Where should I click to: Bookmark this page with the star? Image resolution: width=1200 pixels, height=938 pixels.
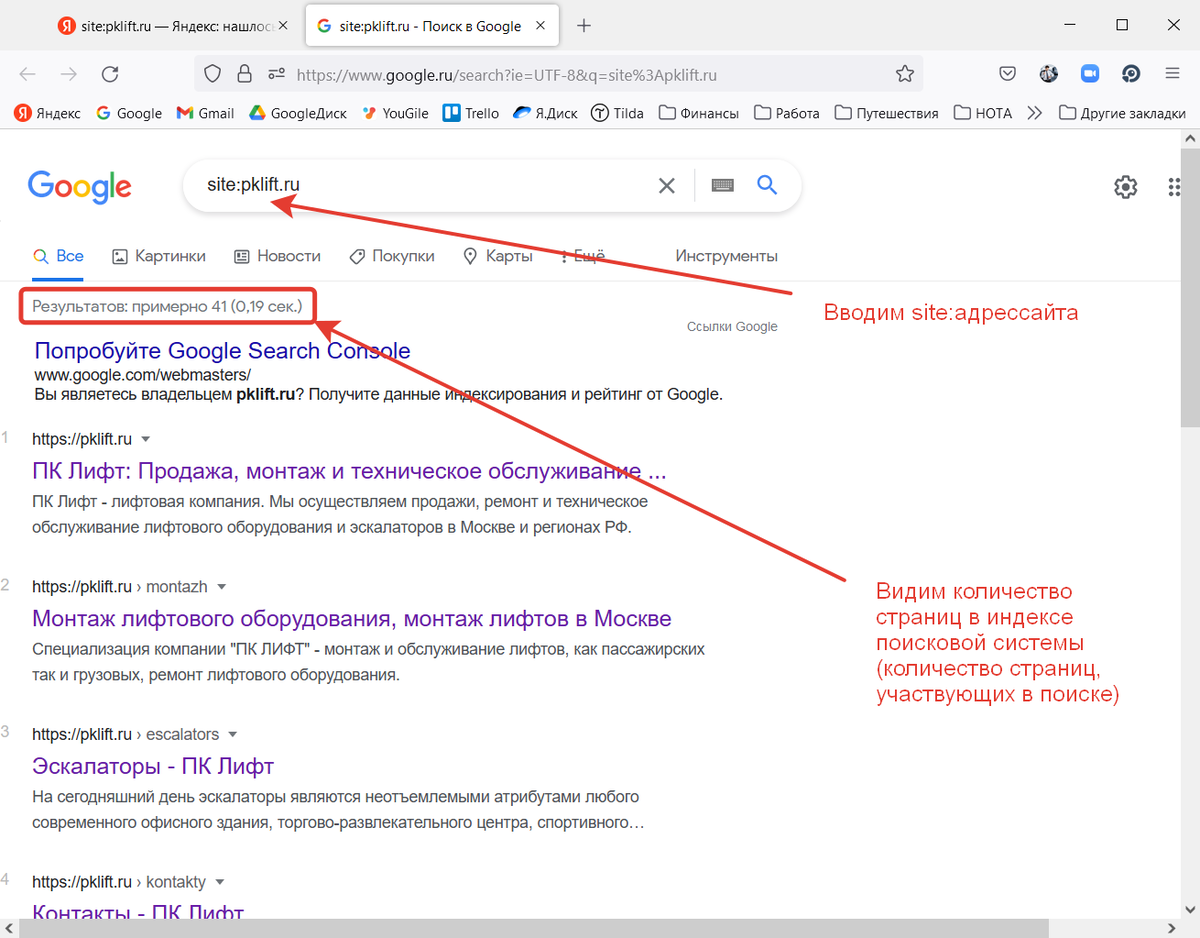click(x=905, y=73)
